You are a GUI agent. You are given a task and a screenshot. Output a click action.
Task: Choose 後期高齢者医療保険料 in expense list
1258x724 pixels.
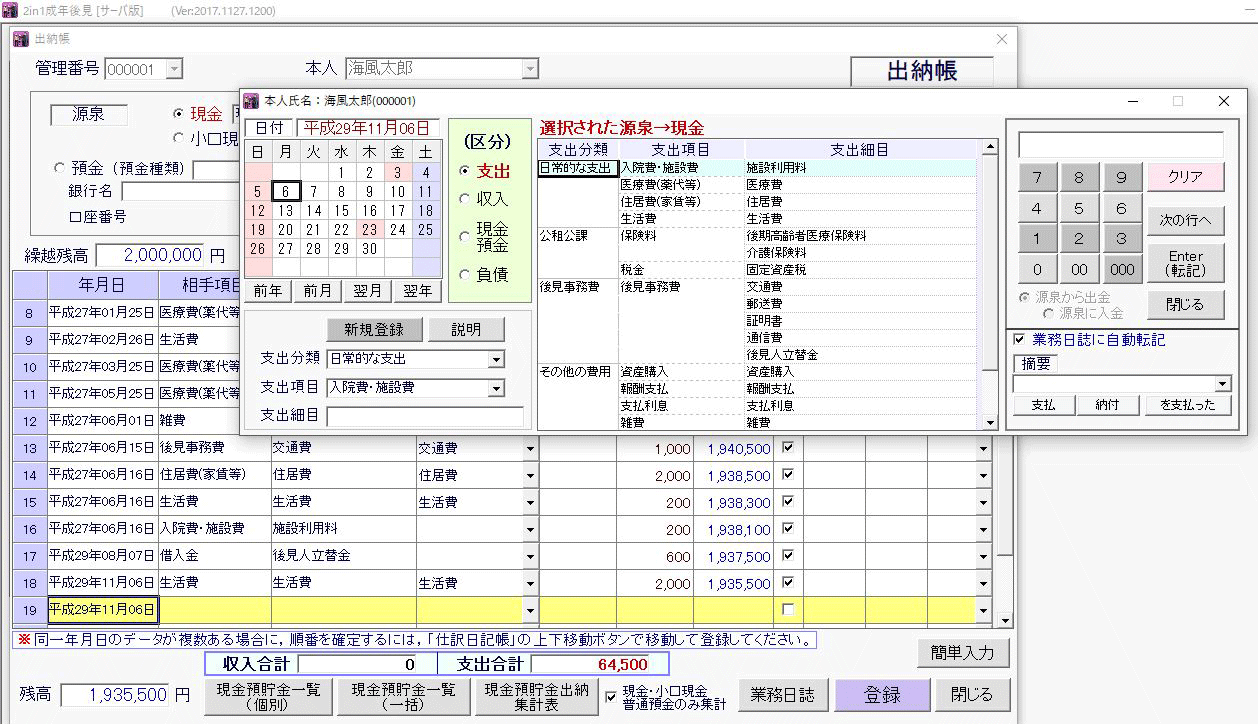pyautogui.click(x=806, y=236)
